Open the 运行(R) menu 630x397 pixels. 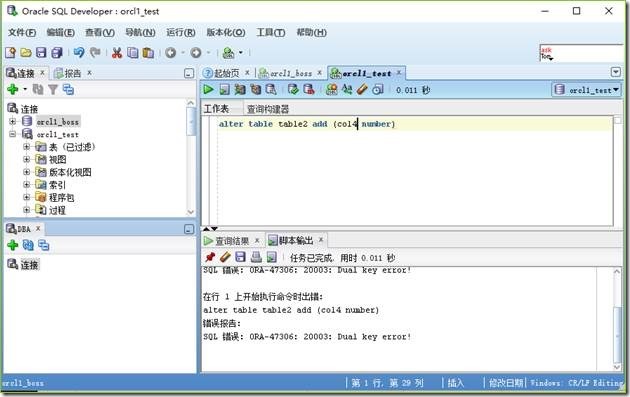[181, 33]
